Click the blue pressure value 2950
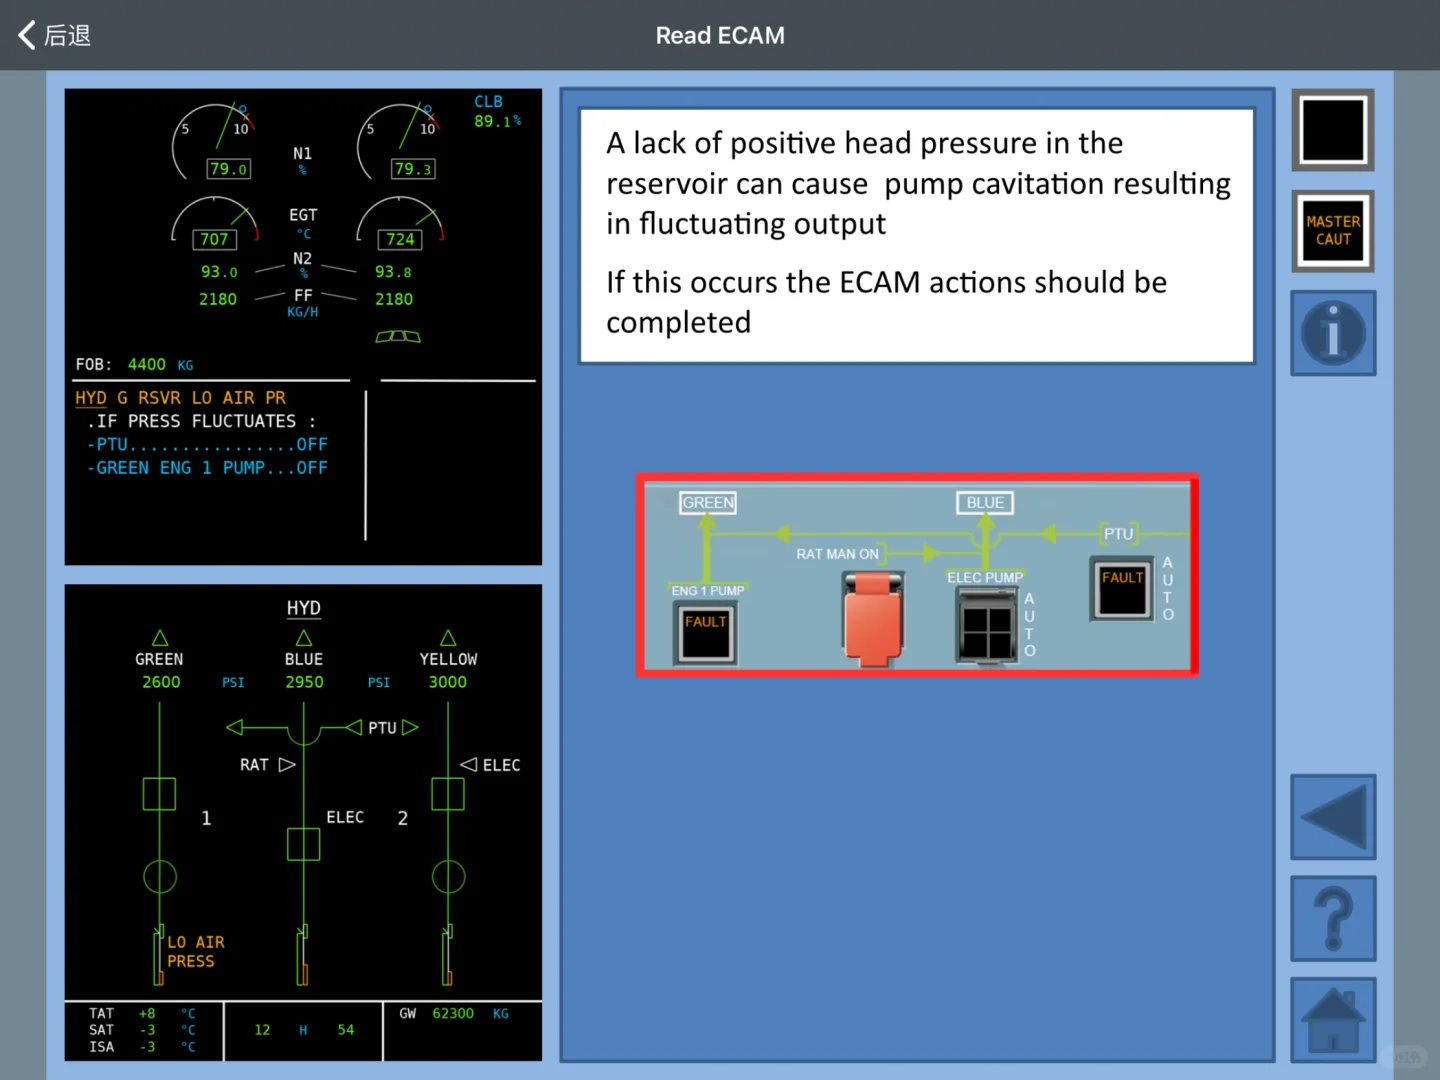 point(304,682)
